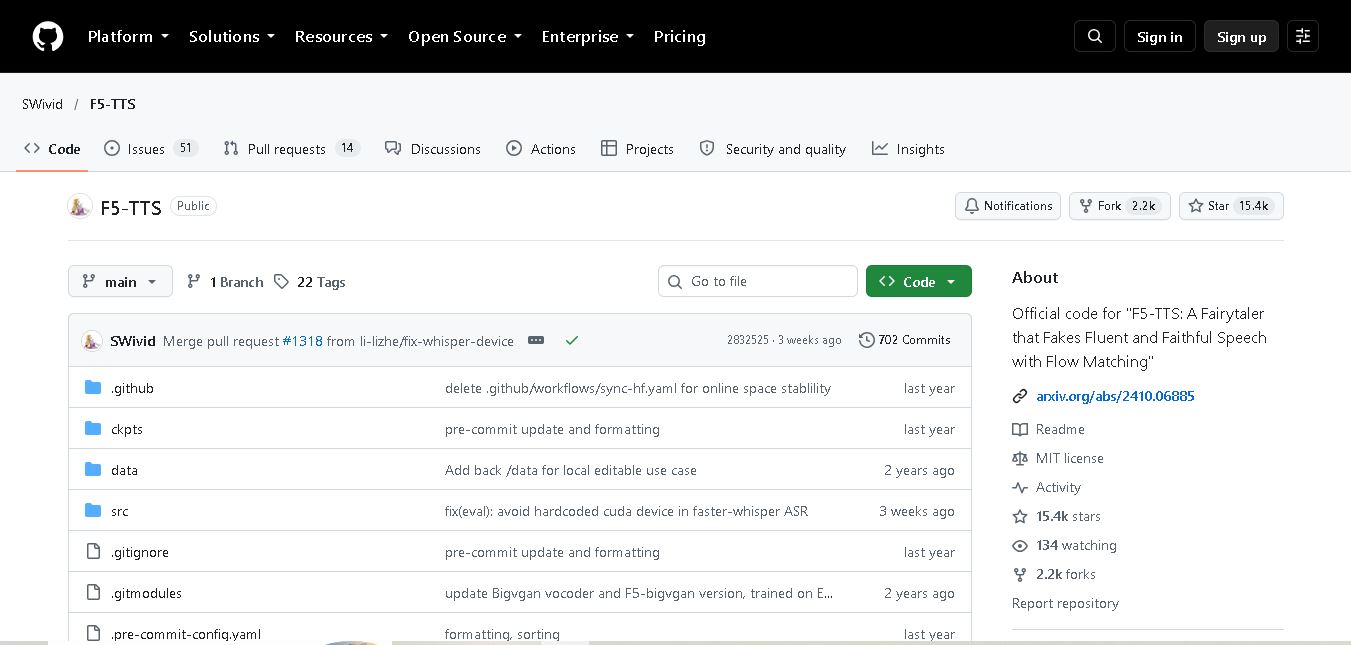Screen dimensions: 1351x645
Task: Switch to the Discussions tab
Action: [433, 149]
